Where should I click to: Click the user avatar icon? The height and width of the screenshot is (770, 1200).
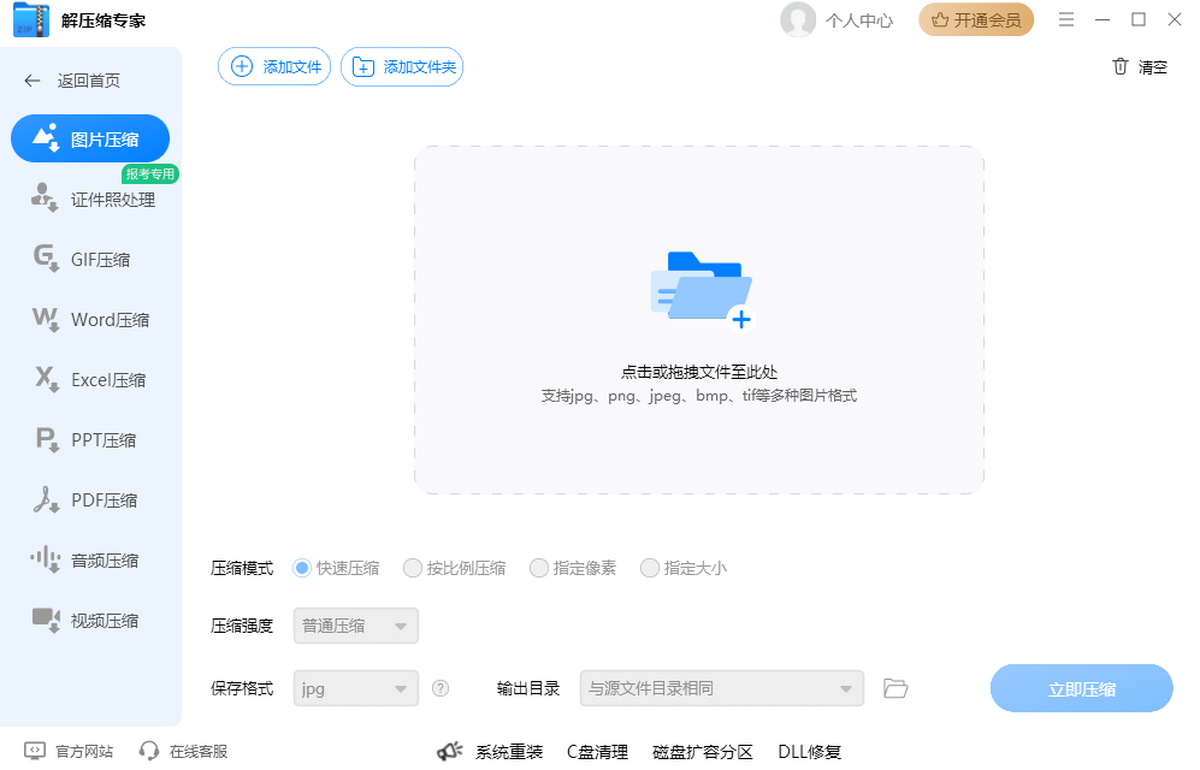click(x=797, y=20)
